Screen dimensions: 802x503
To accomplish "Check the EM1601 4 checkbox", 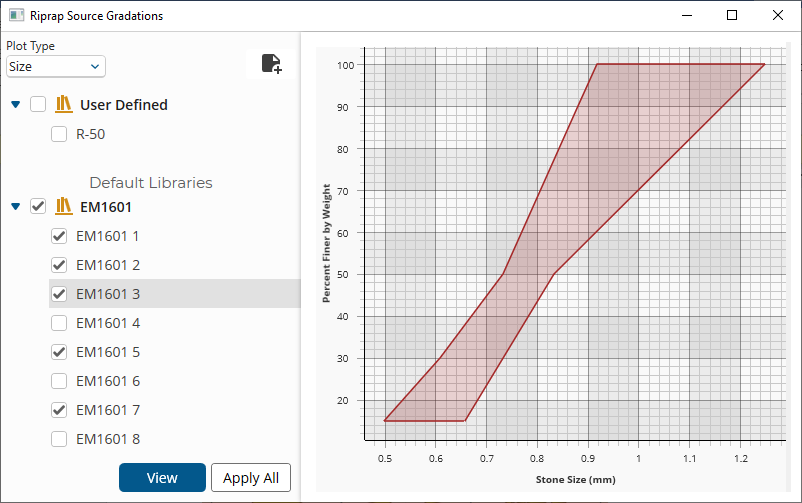I will tap(59, 323).
